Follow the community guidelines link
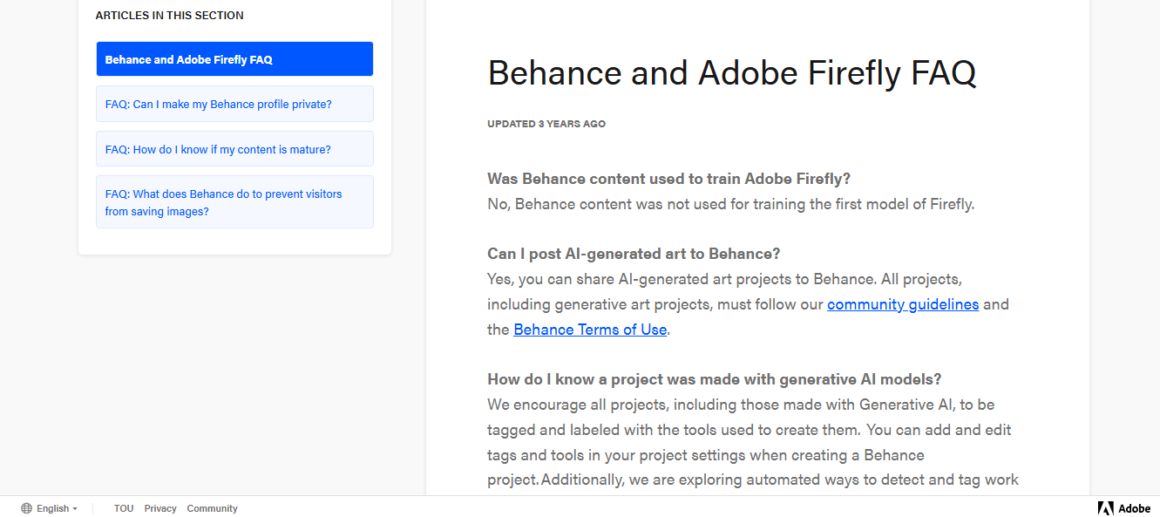This screenshot has height=517, width=1160. point(903,304)
